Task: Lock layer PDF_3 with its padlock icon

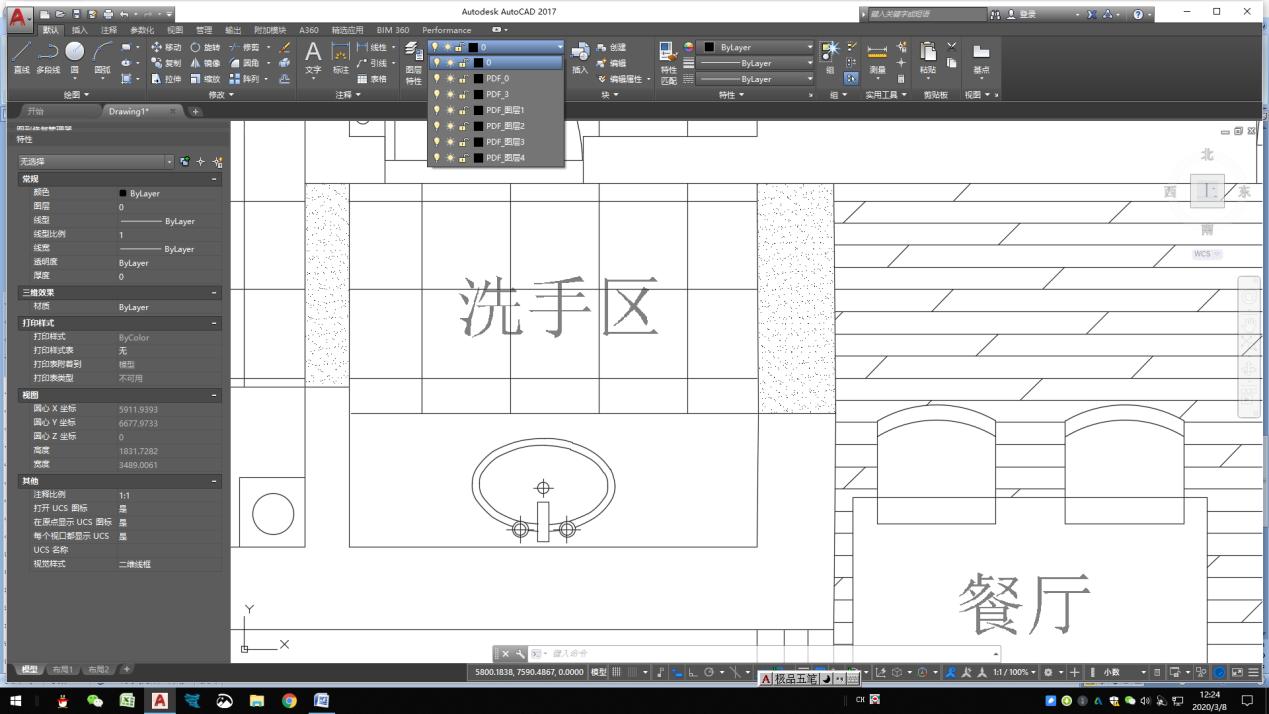Action: point(462,94)
